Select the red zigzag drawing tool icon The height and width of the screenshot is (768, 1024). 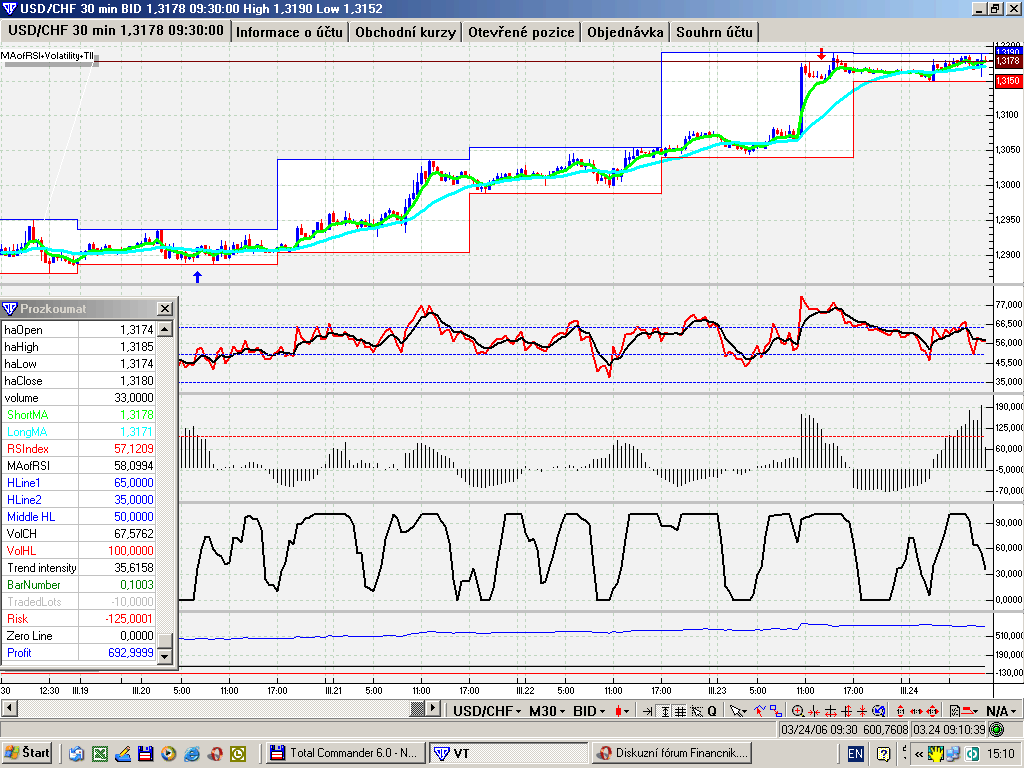click(x=760, y=711)
